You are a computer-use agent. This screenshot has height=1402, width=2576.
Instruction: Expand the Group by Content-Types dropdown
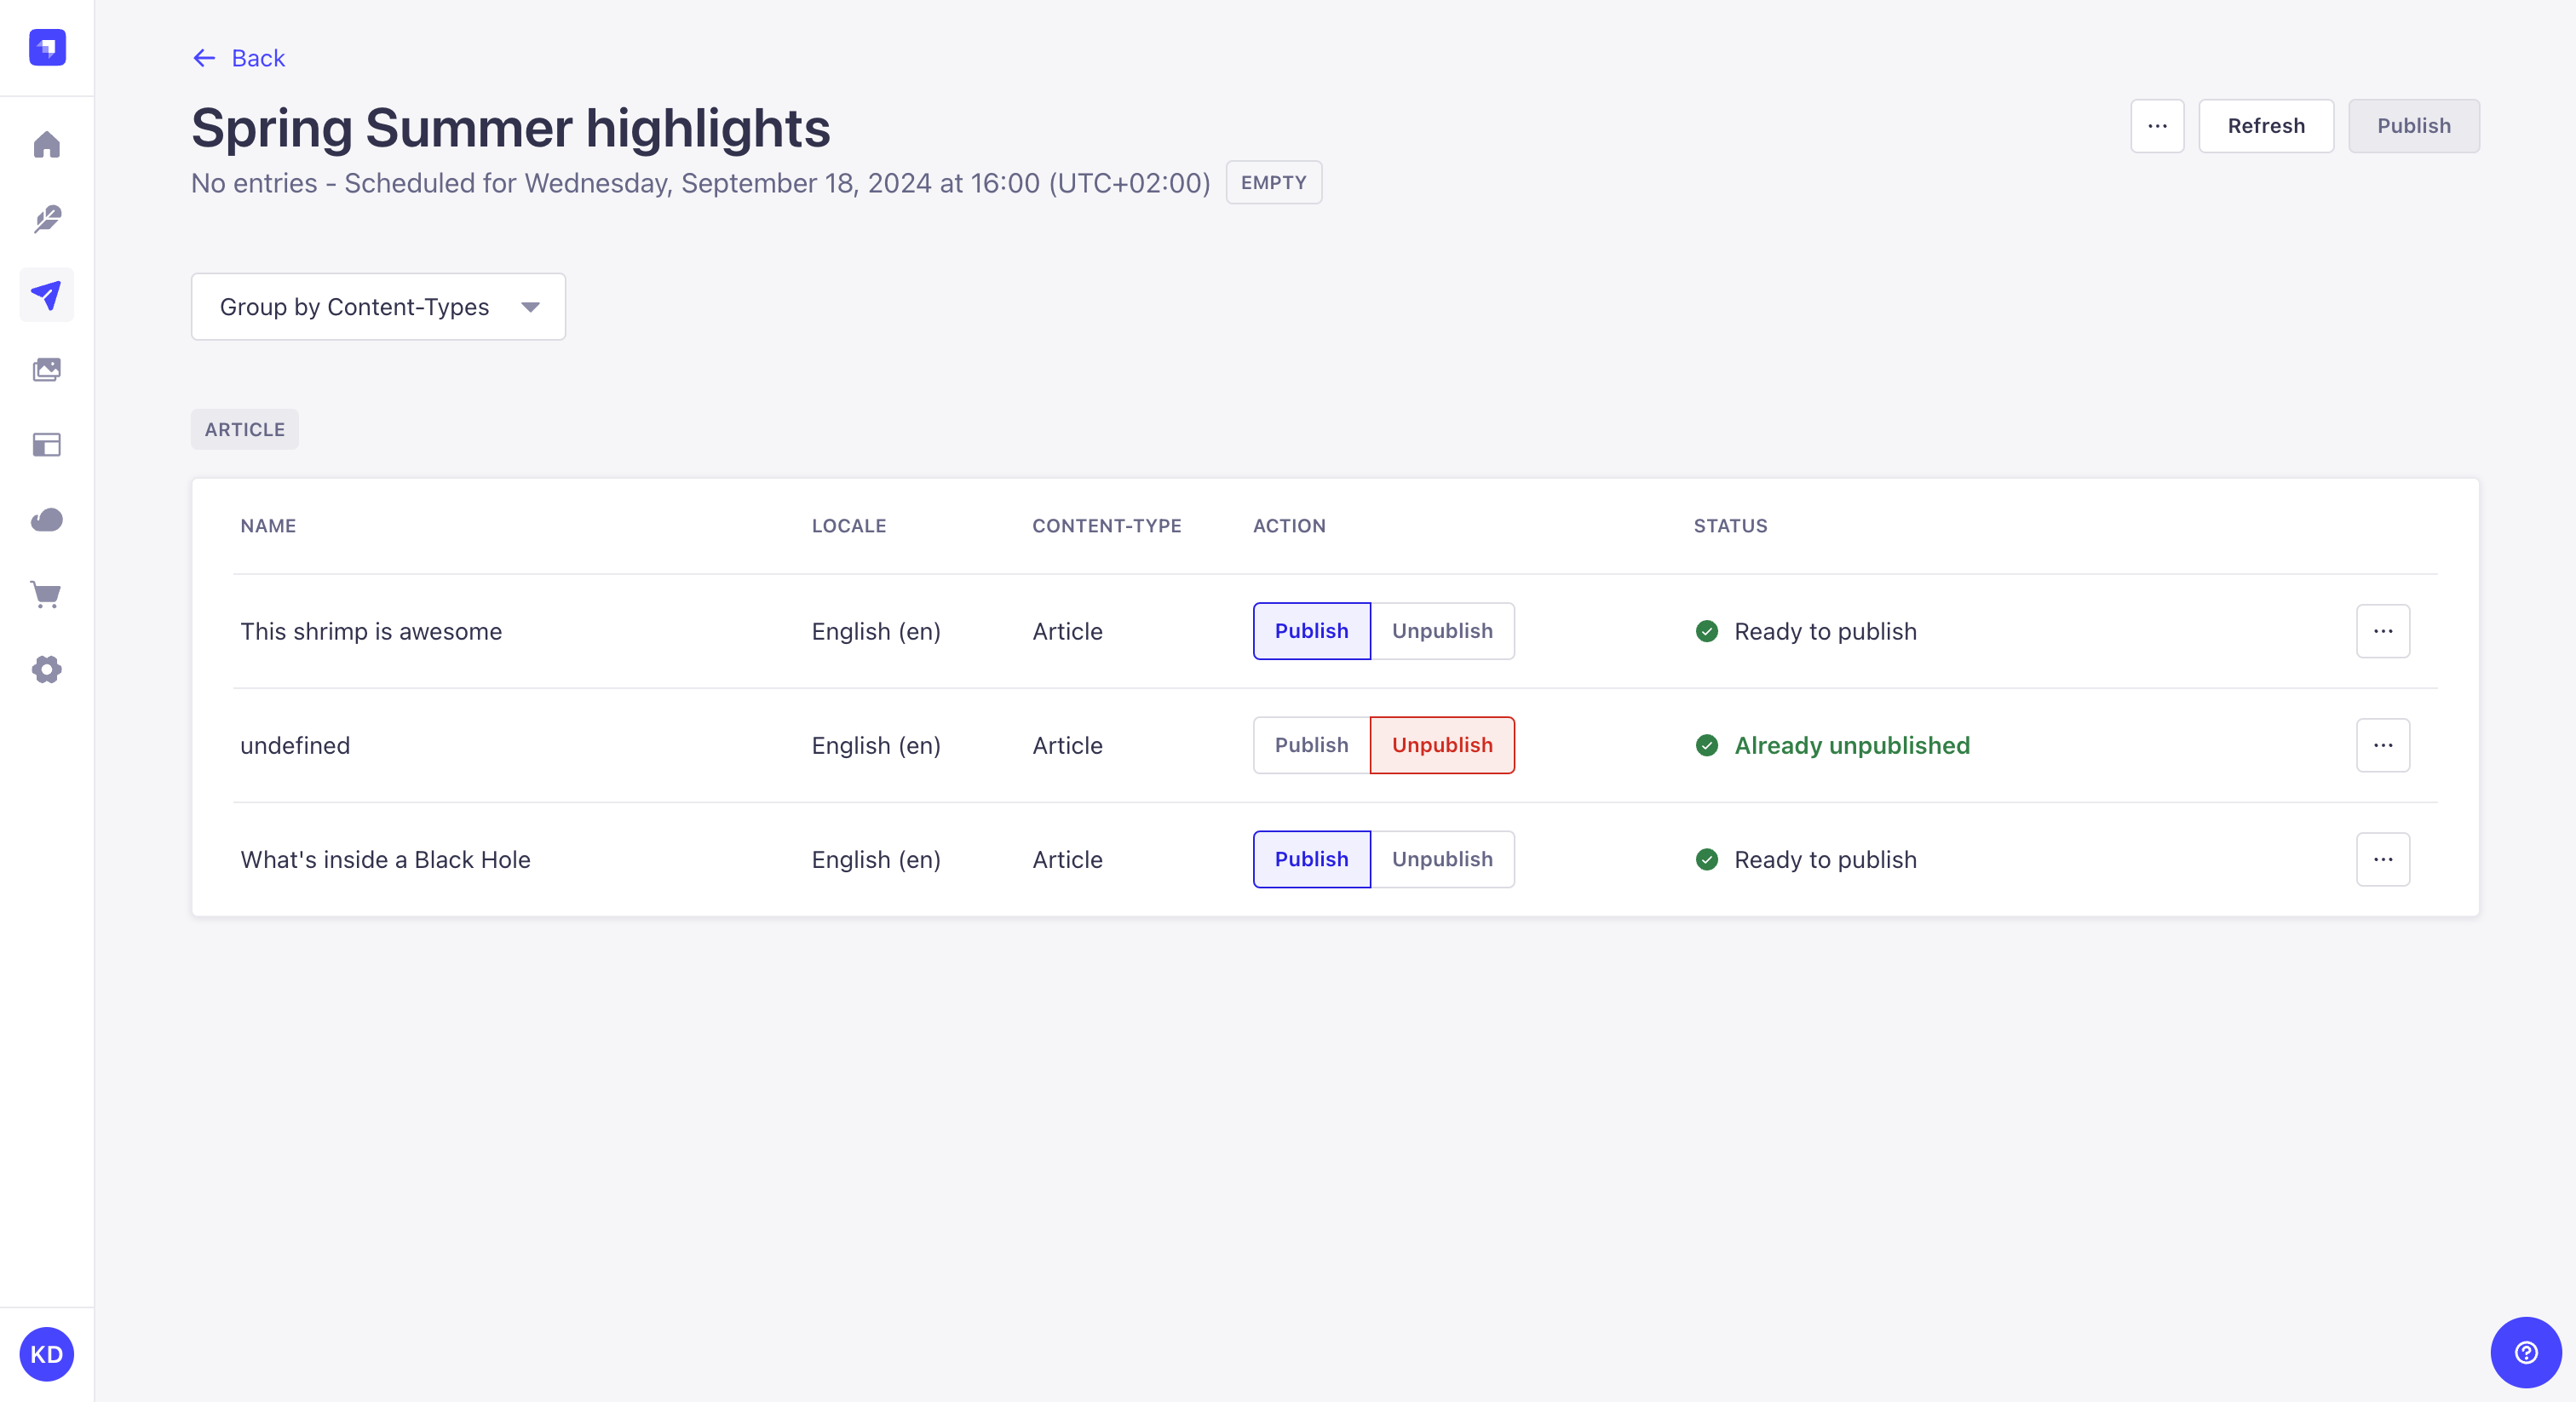378,307
